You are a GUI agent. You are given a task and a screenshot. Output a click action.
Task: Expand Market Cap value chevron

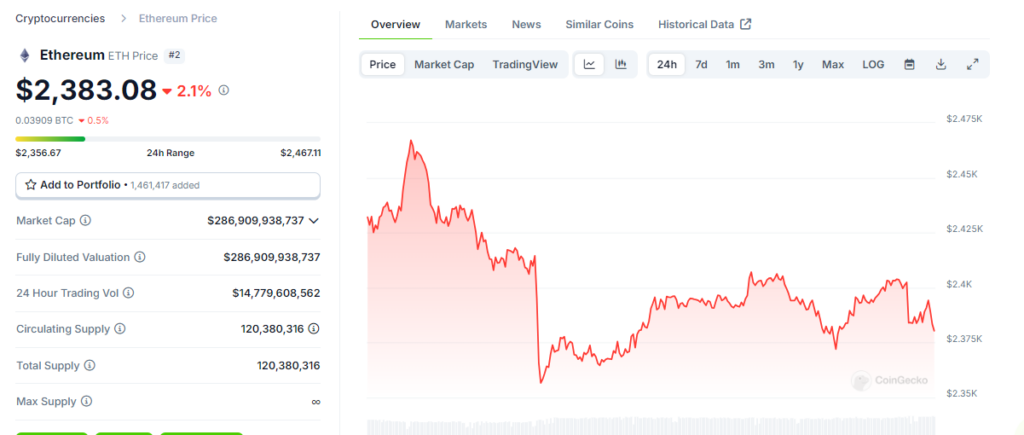[313, 221]
